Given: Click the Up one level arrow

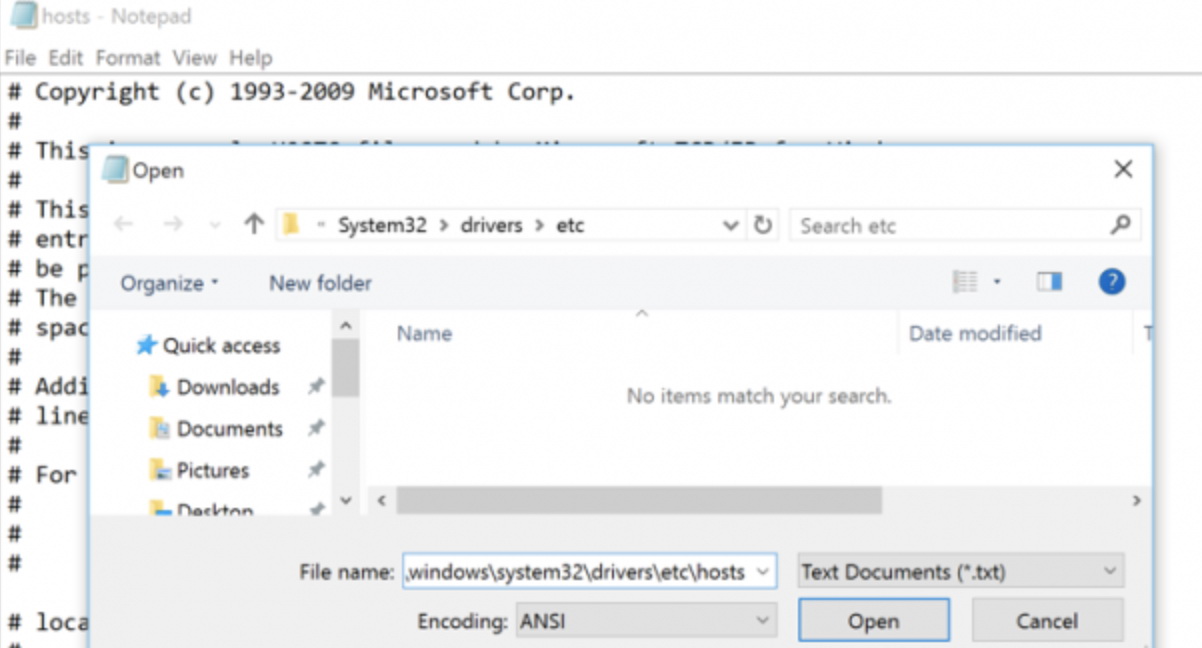Looking at the screenshot, I should coord(254,225).
